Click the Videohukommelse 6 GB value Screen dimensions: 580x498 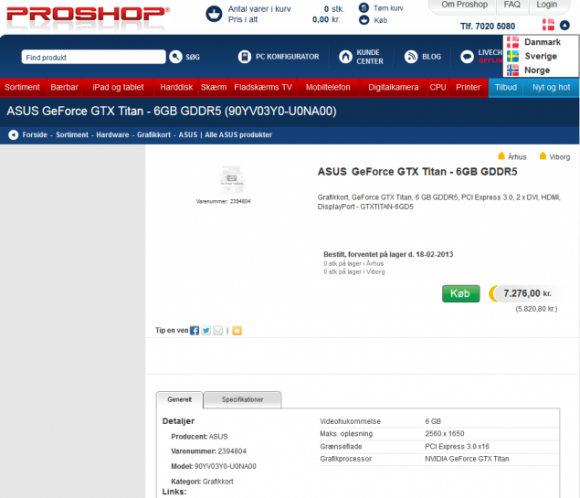point(433,421)
